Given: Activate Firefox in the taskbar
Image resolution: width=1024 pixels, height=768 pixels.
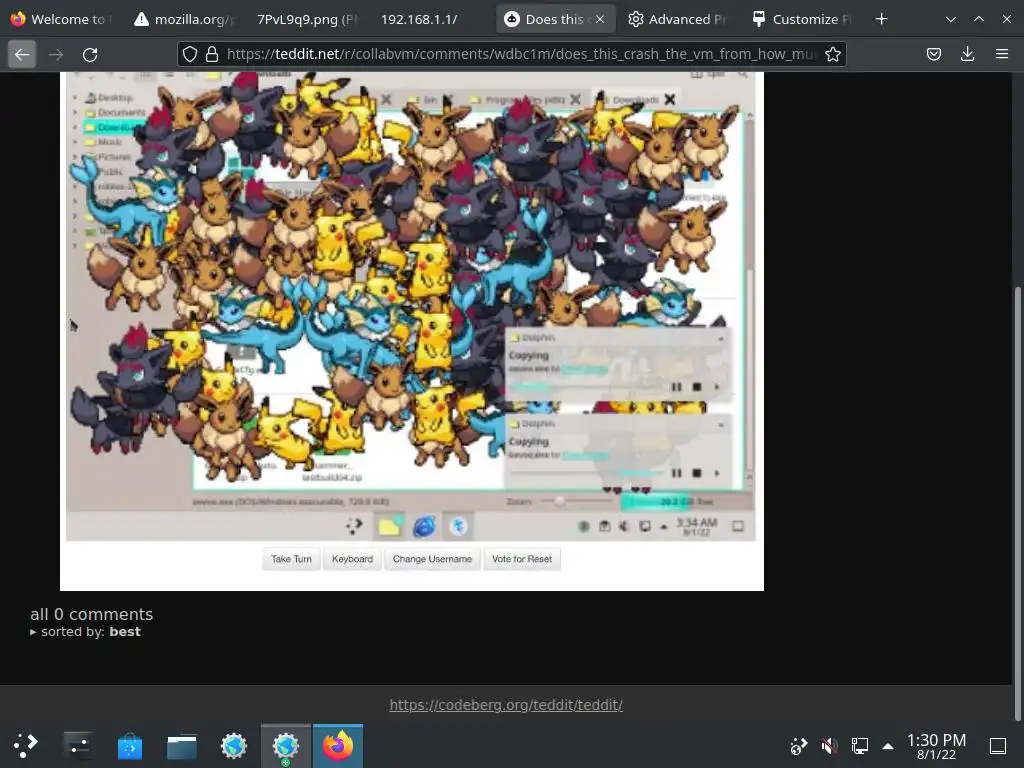Looking at the screenshot, I should pyautogui.click(x=338, y=746).
